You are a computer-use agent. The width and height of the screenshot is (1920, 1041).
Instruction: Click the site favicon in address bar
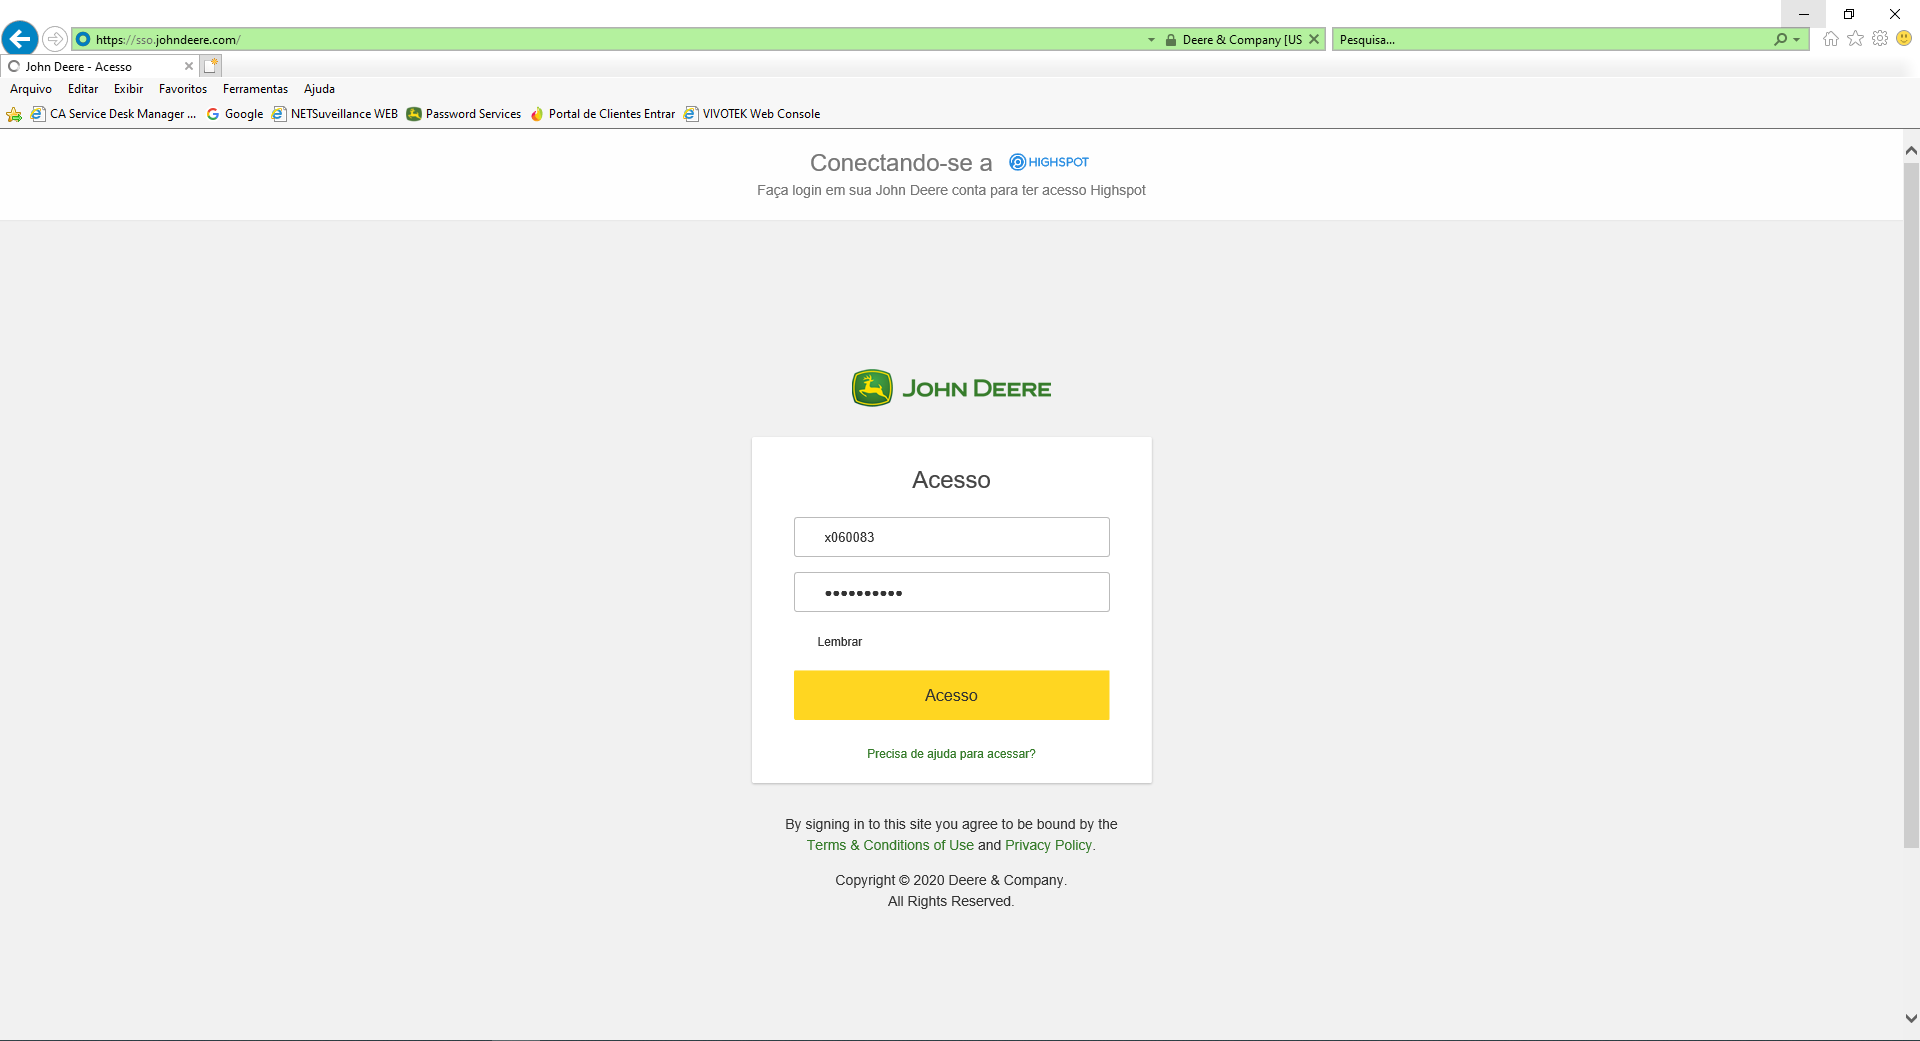83,39
